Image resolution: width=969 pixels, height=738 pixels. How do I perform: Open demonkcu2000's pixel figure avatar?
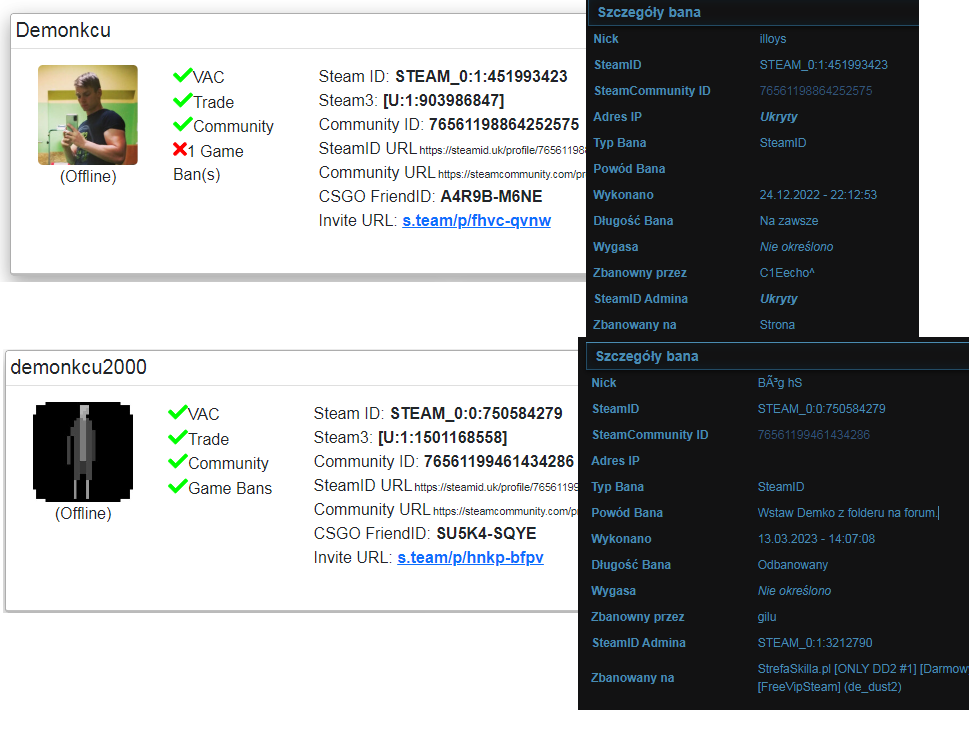[x=83, y=452]
